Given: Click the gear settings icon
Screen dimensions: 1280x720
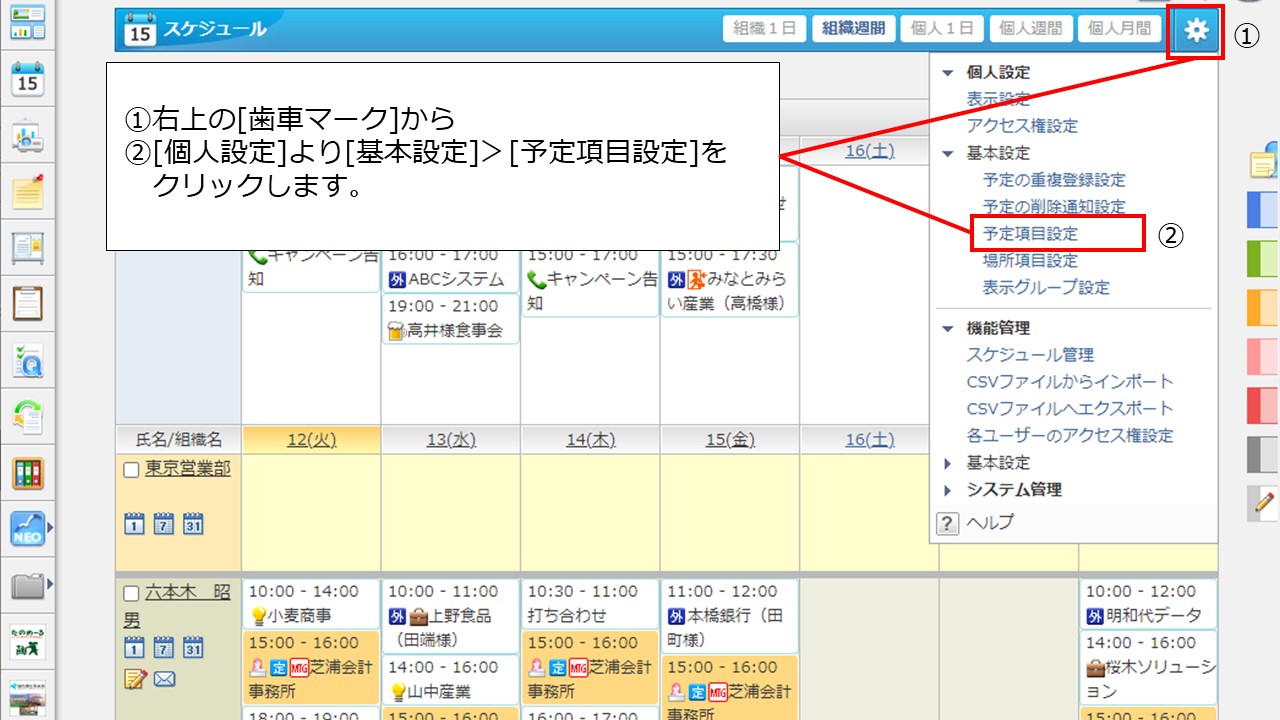Looking at the screenshot, I should 1196,31.
